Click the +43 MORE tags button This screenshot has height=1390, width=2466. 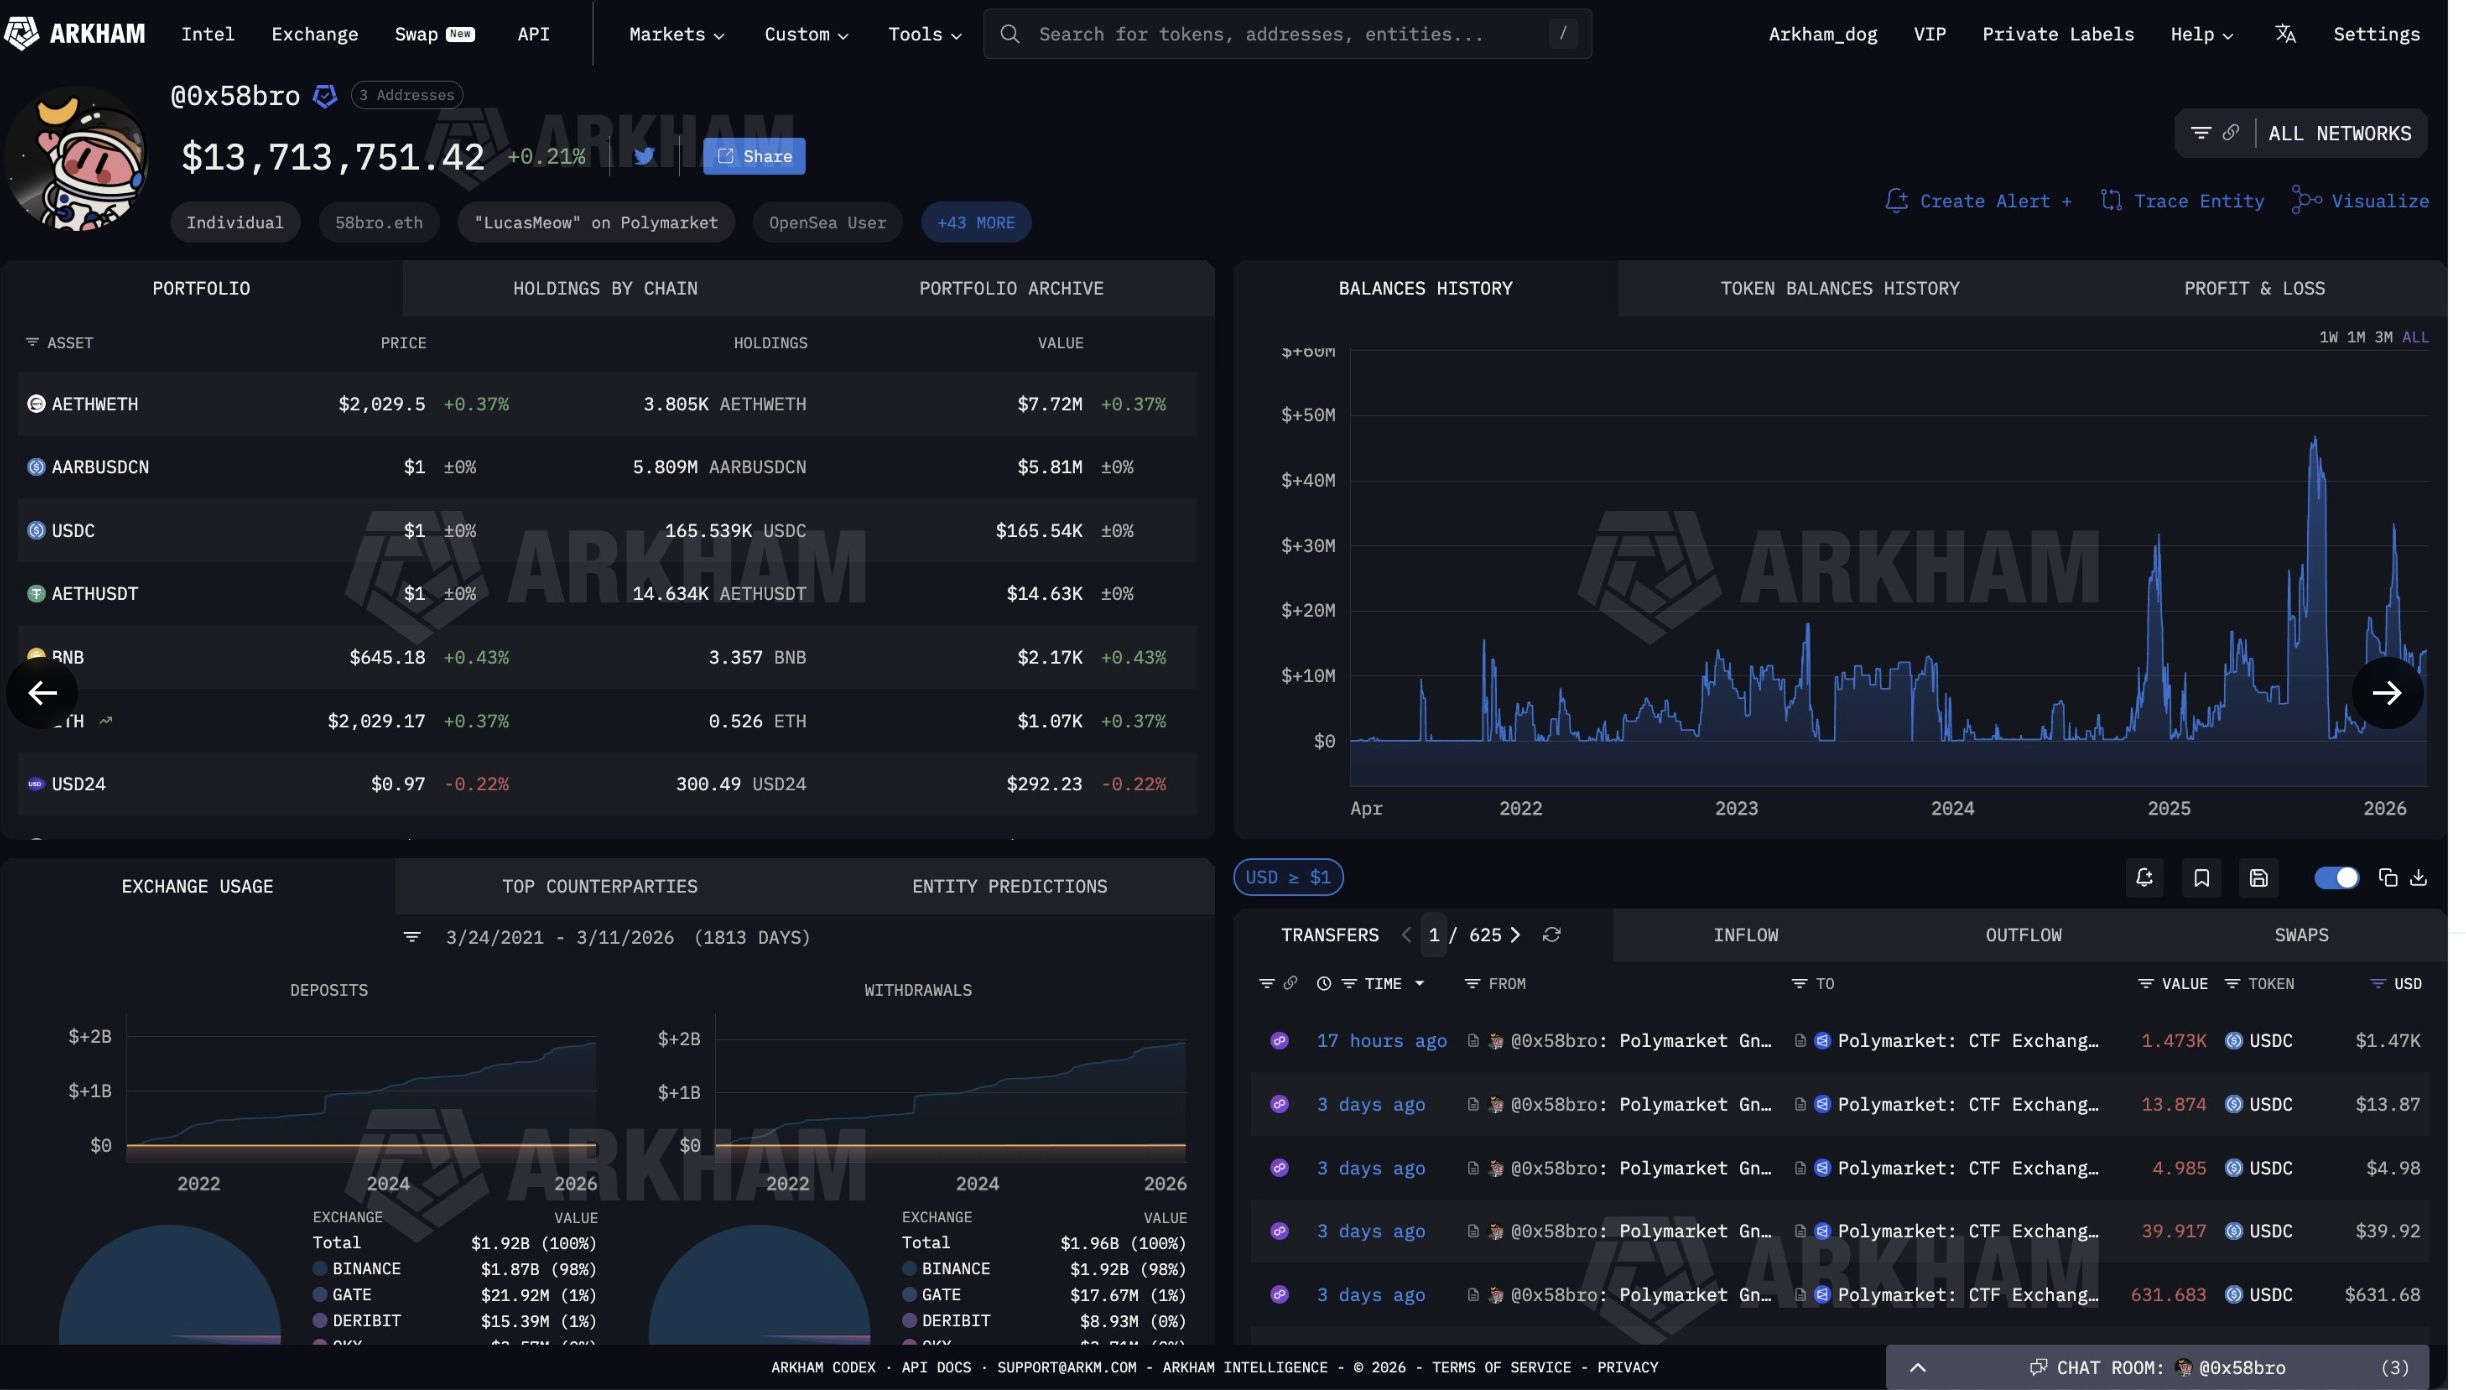point(975,223)
